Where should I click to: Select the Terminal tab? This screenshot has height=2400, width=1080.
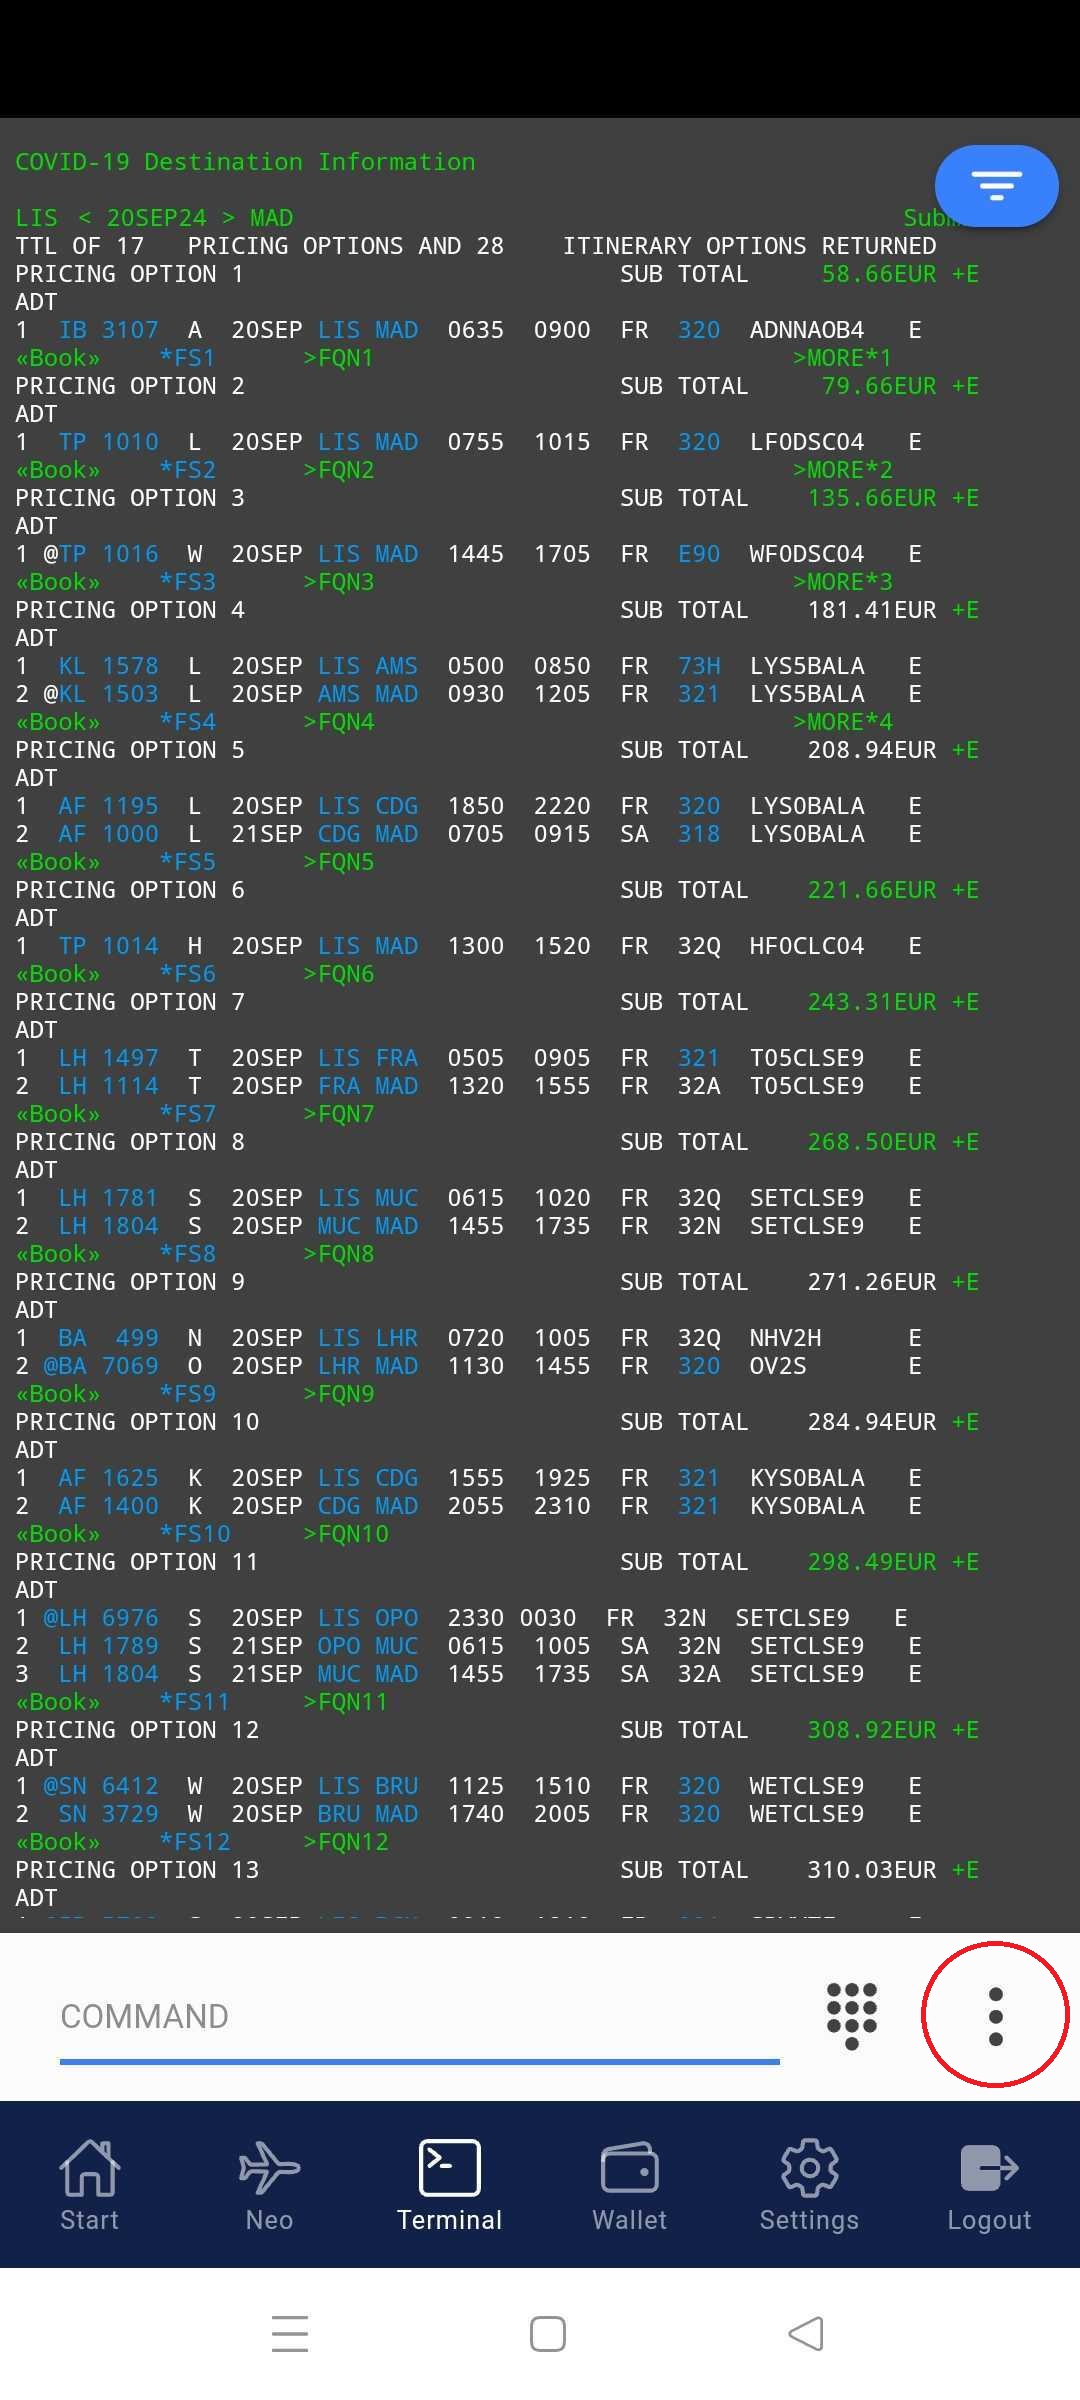pyautogui.click(x=450, y=2186)
